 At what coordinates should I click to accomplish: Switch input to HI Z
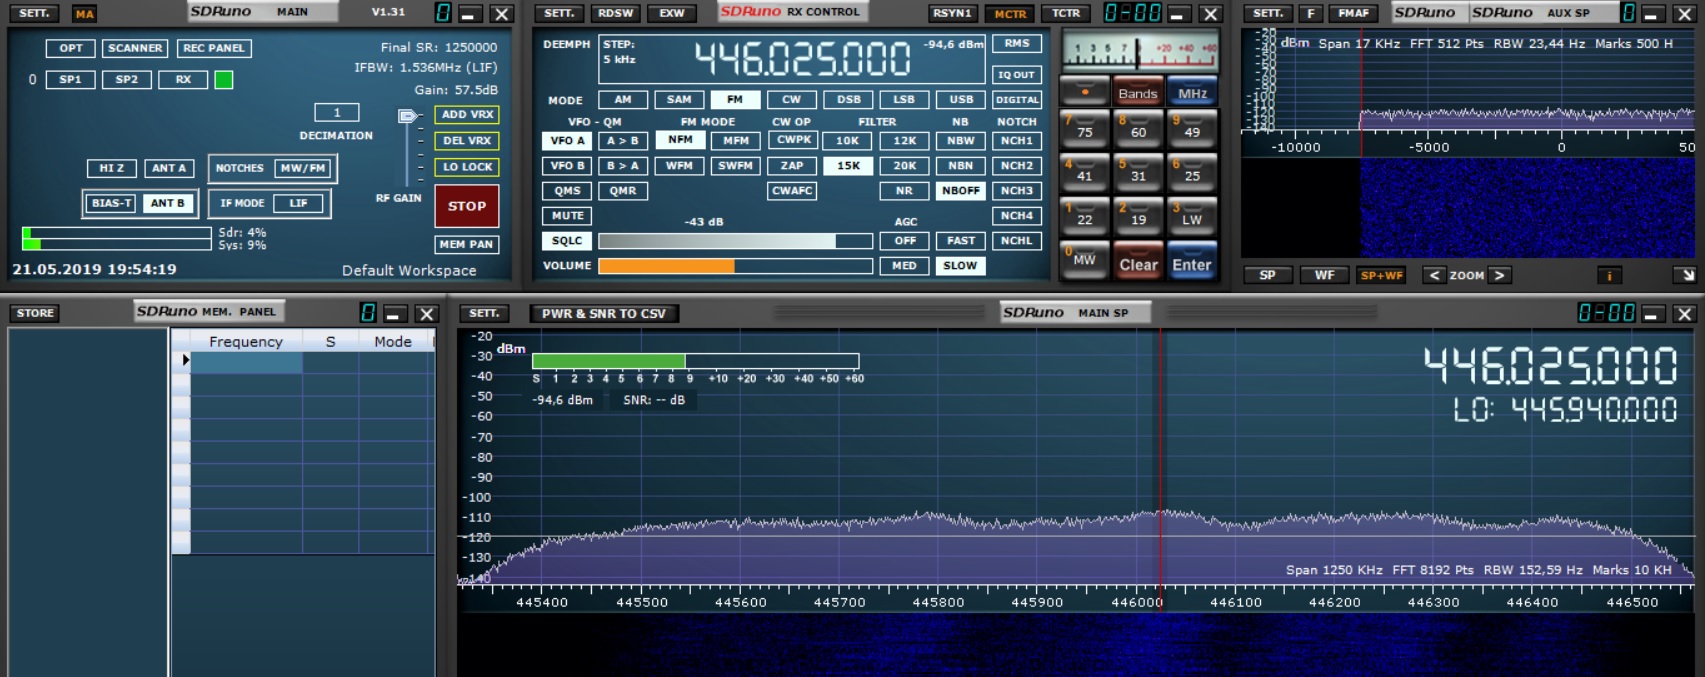(x=112, y=168)
